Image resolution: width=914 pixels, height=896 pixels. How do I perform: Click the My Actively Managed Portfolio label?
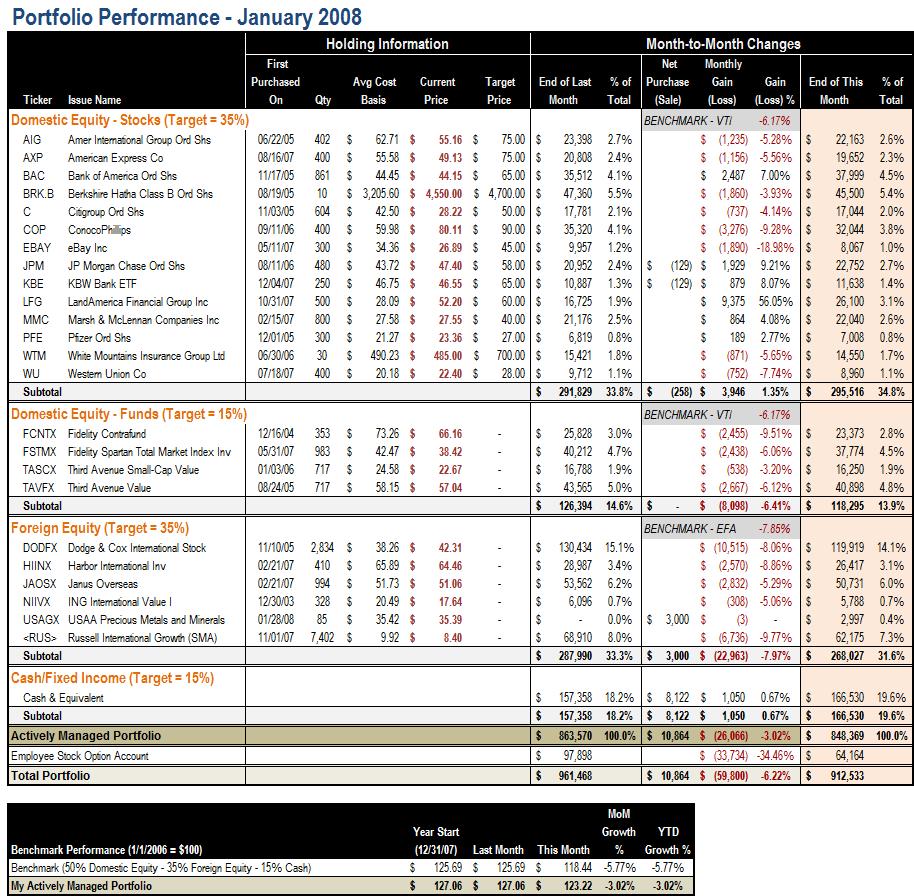(81, 886)
